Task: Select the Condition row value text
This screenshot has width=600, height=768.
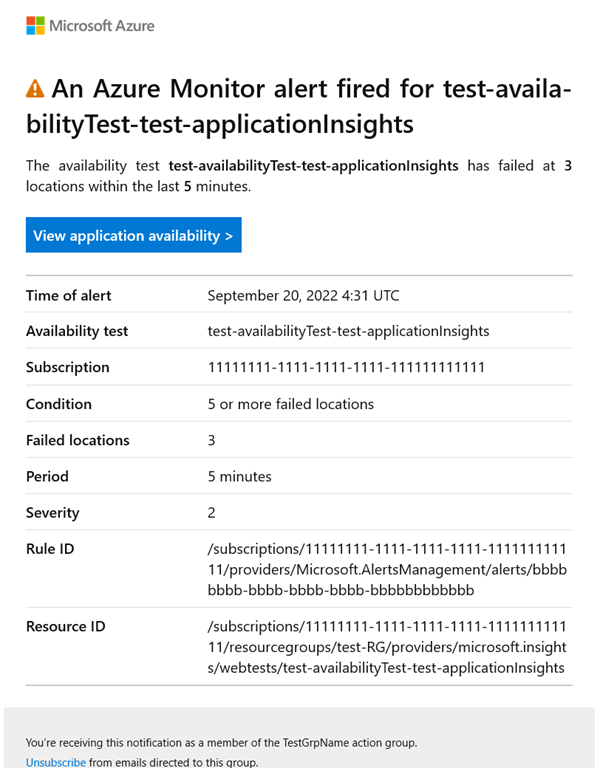Action: [290, 404]
